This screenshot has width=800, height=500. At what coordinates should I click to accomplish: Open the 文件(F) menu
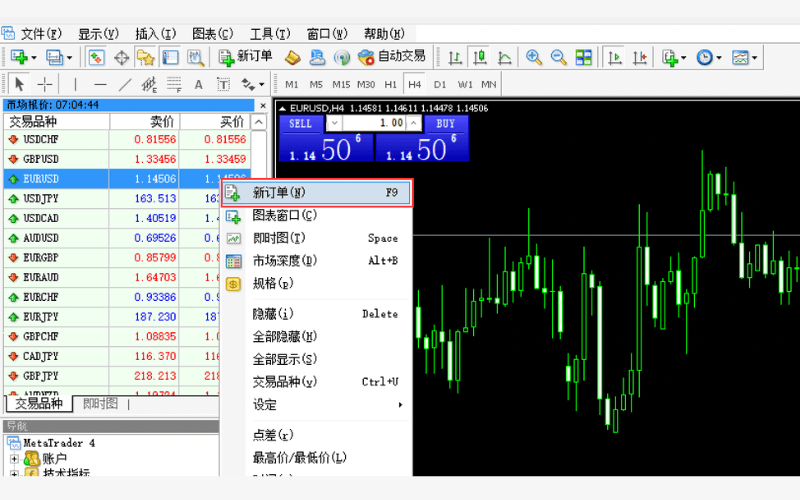click(x=41, y=34)
